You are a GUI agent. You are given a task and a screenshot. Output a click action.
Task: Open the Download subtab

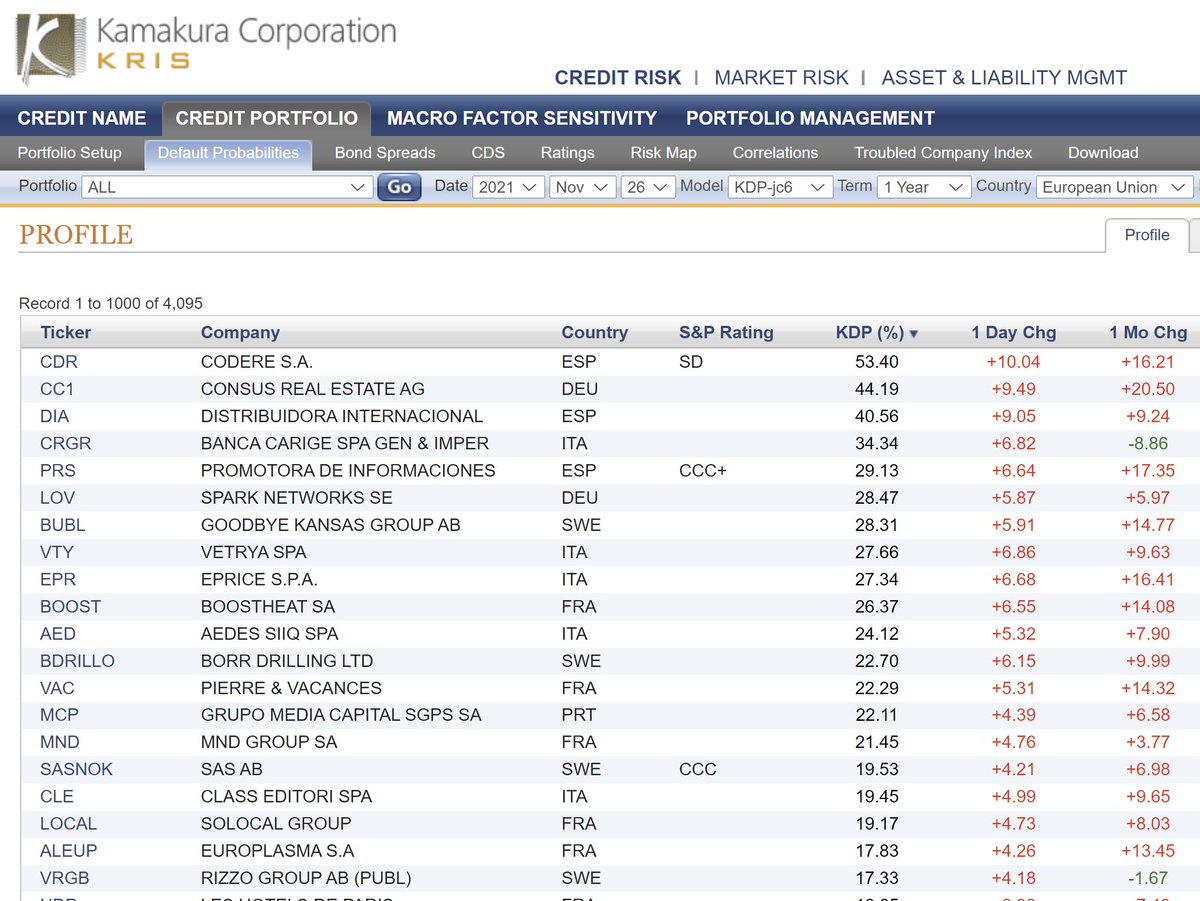pos(1103,153)
